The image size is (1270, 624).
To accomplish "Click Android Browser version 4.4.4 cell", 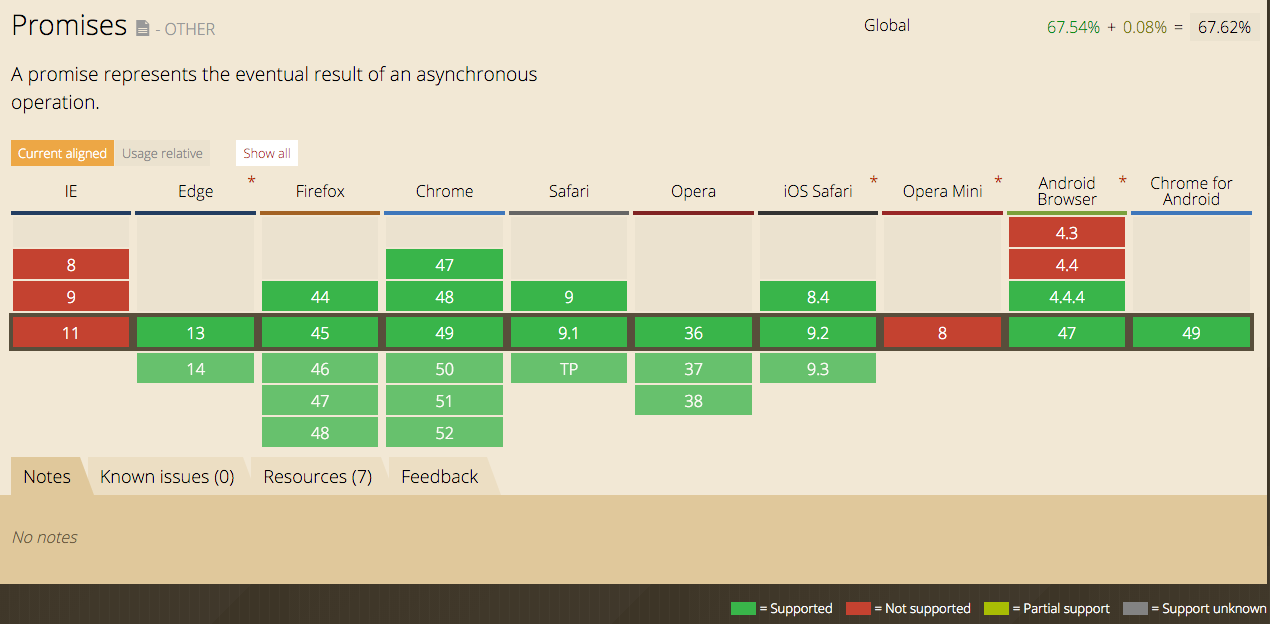I will [x=1067, y=297].
